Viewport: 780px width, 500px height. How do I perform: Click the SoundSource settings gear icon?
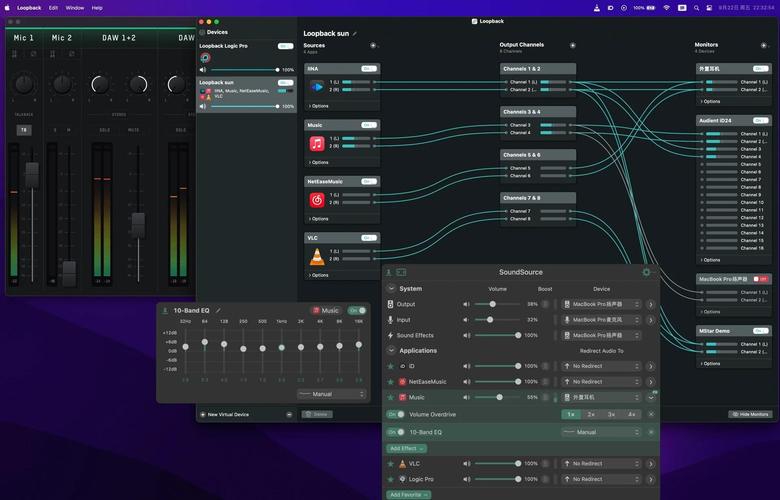point(646,272)
